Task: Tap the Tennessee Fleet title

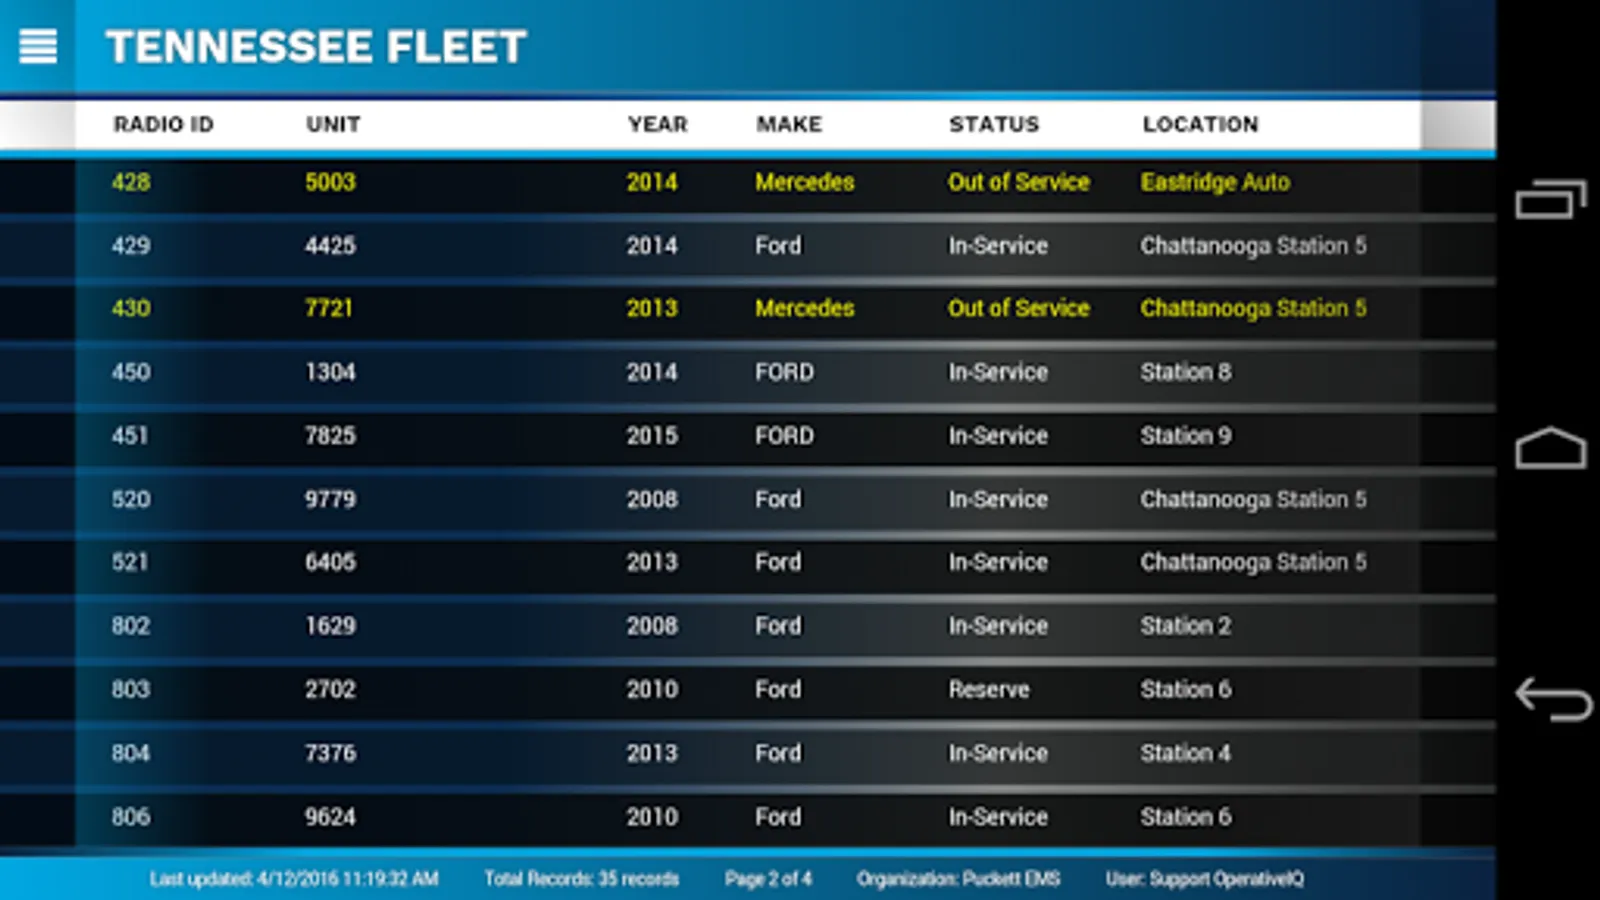Action: click(316, 47)
